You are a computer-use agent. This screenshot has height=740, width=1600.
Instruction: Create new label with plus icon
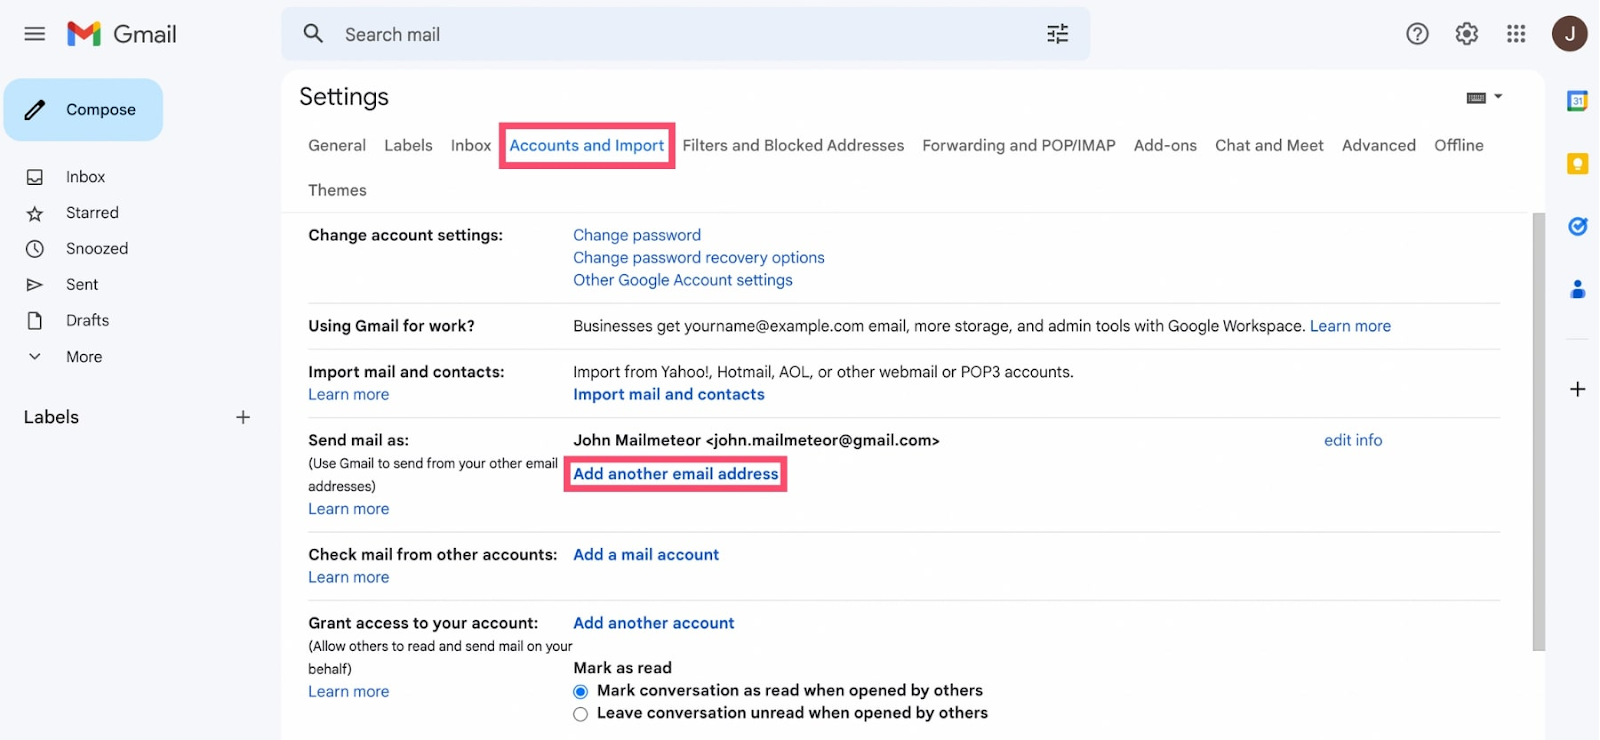(243, 417)
